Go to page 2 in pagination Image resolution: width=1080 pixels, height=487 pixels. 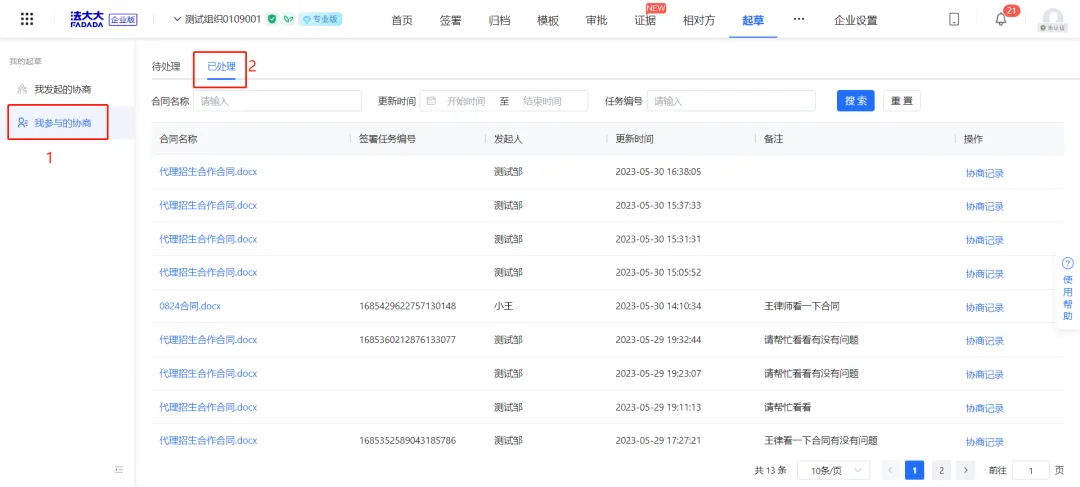tap(940, 470)
